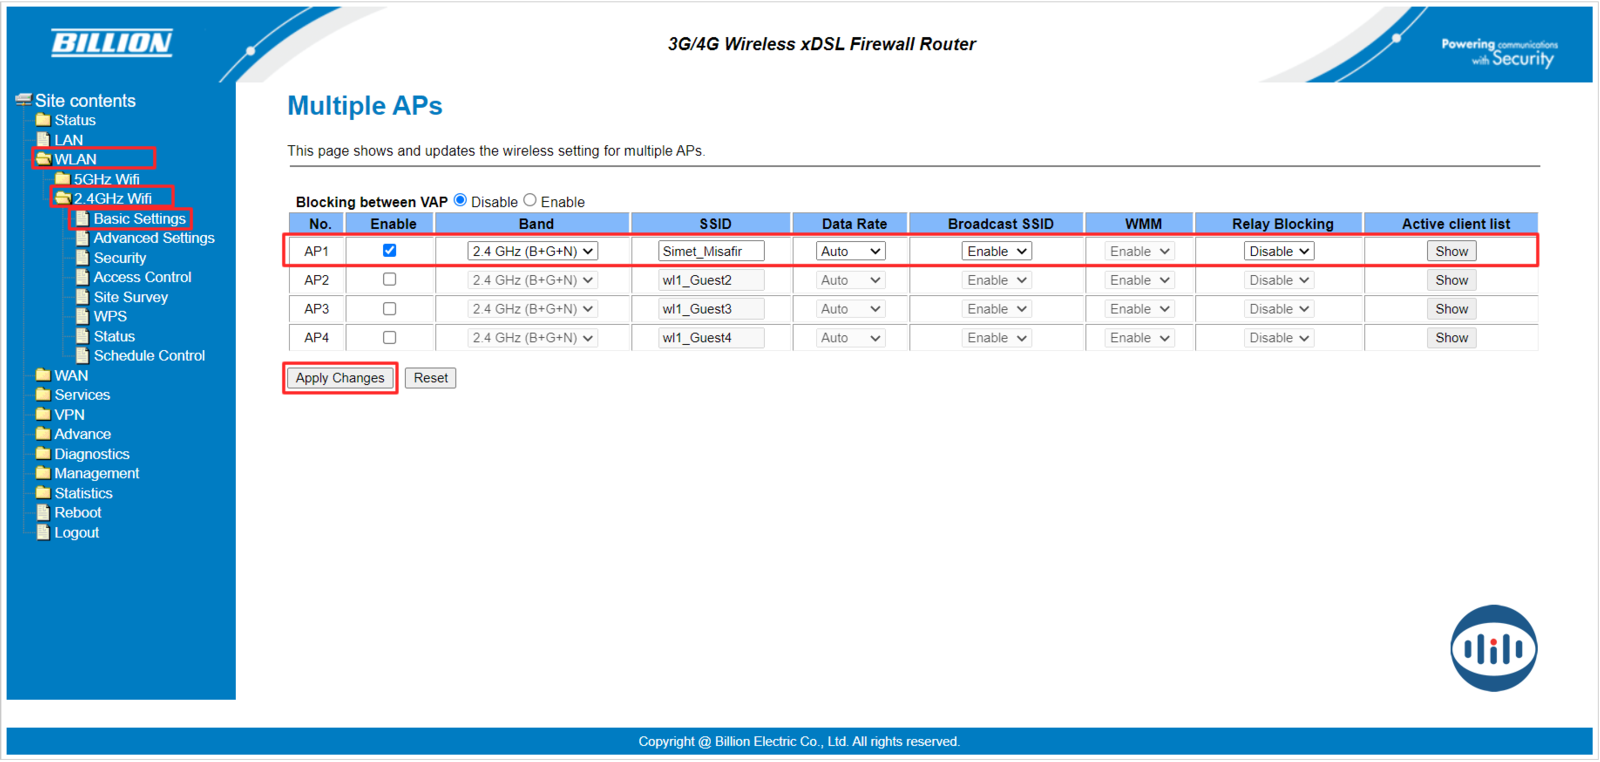Go to the Access Control page

(x=142, y=277)
